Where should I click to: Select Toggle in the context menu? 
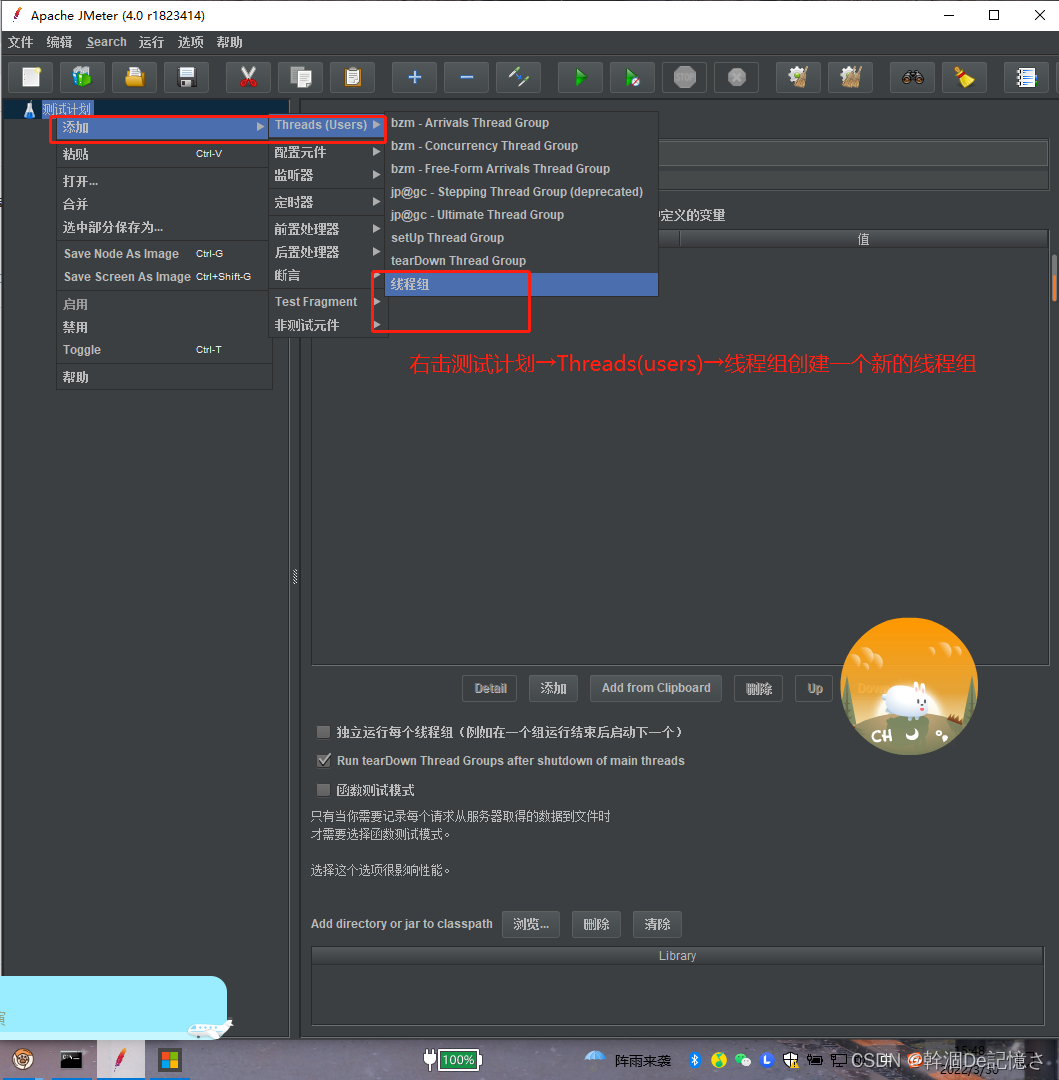tap(164, 349)
